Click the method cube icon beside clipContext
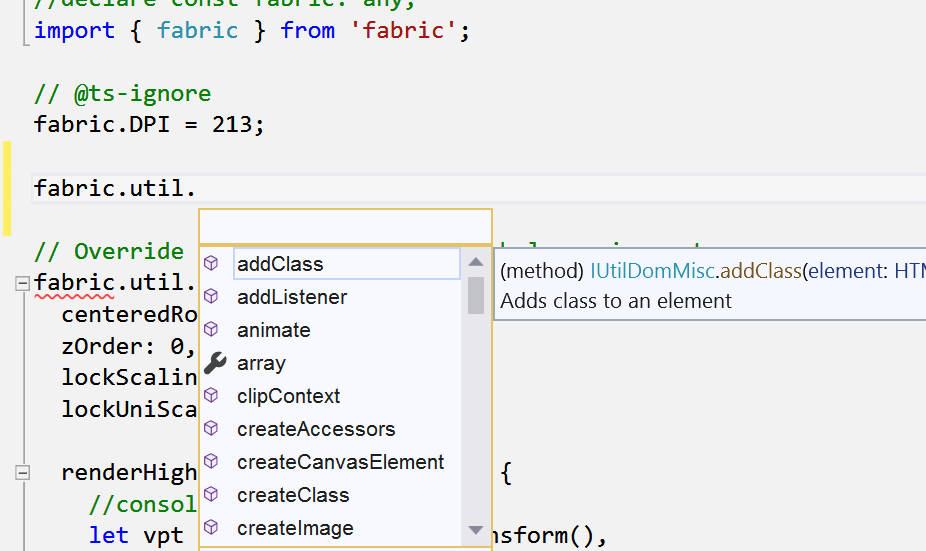 click(211, 396)
